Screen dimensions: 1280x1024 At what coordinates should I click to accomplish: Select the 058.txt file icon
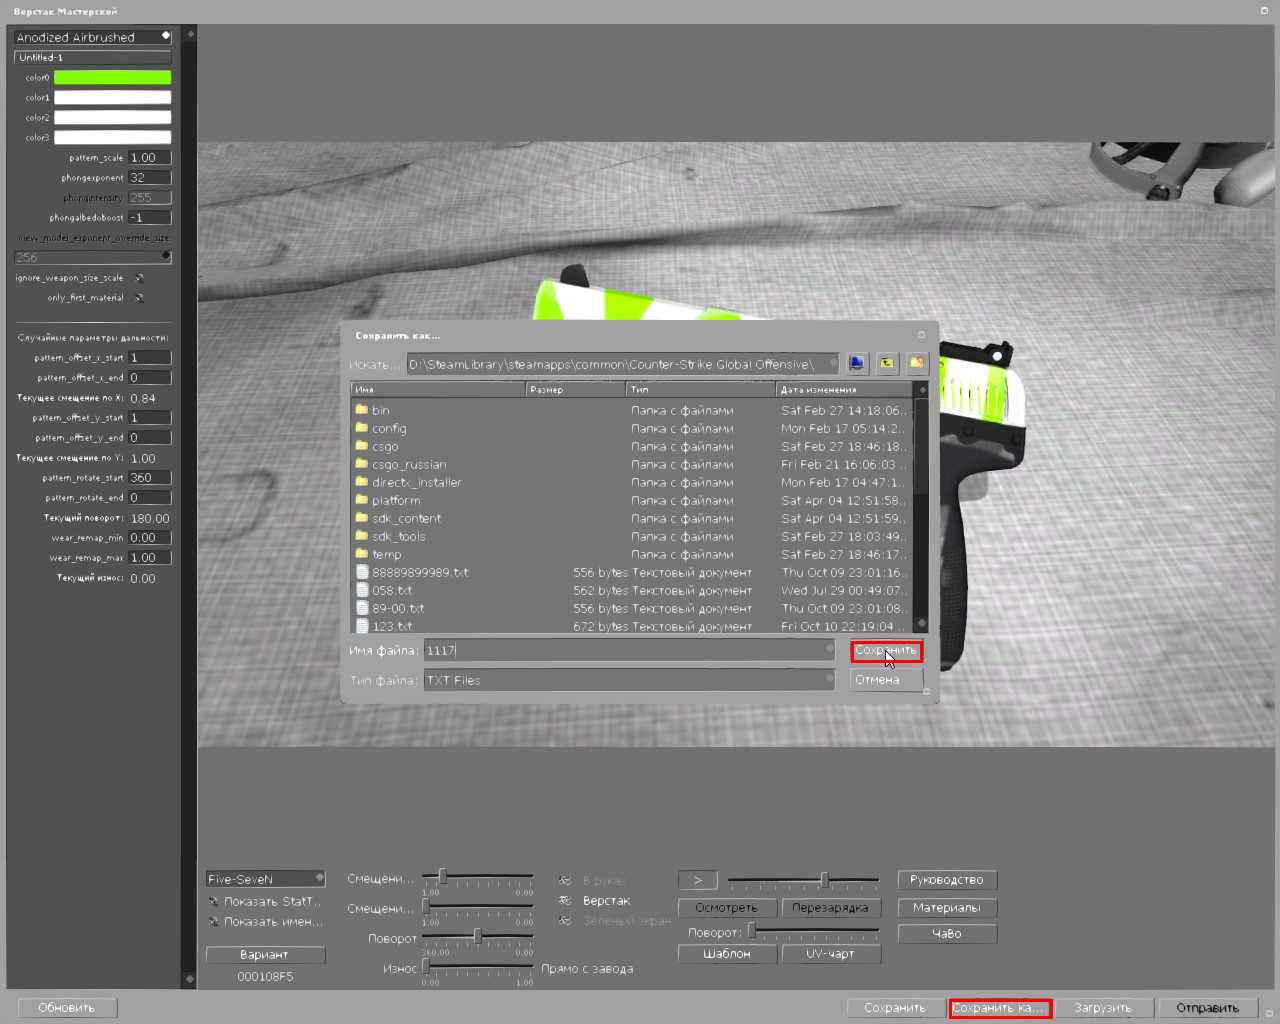tap(362, 590)
